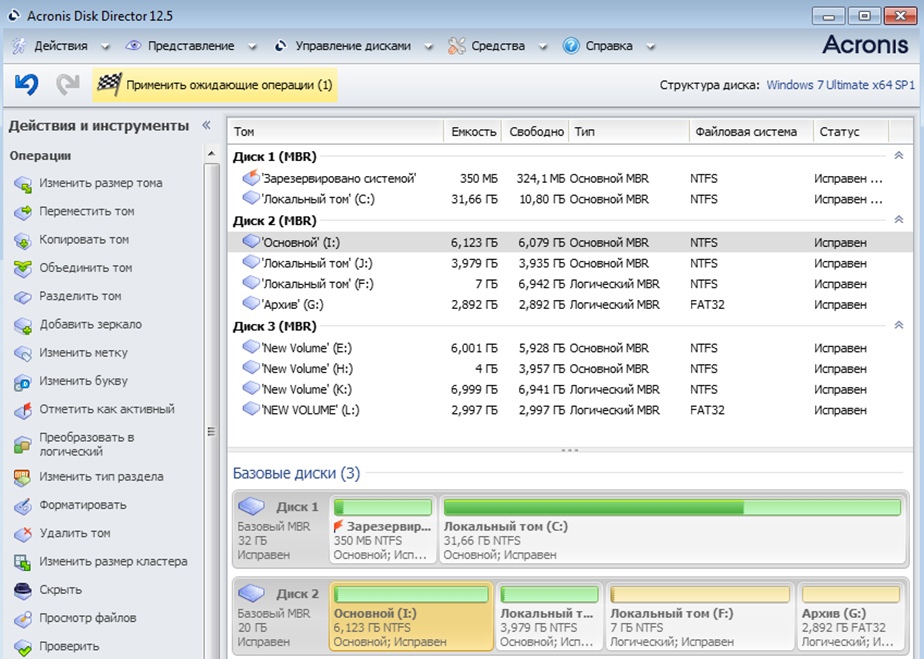Image resolution: width=924 pixels, height=659 pixels.
Task: Open the Справка menu
Action: pyautogui.click(x=608, y=46)
